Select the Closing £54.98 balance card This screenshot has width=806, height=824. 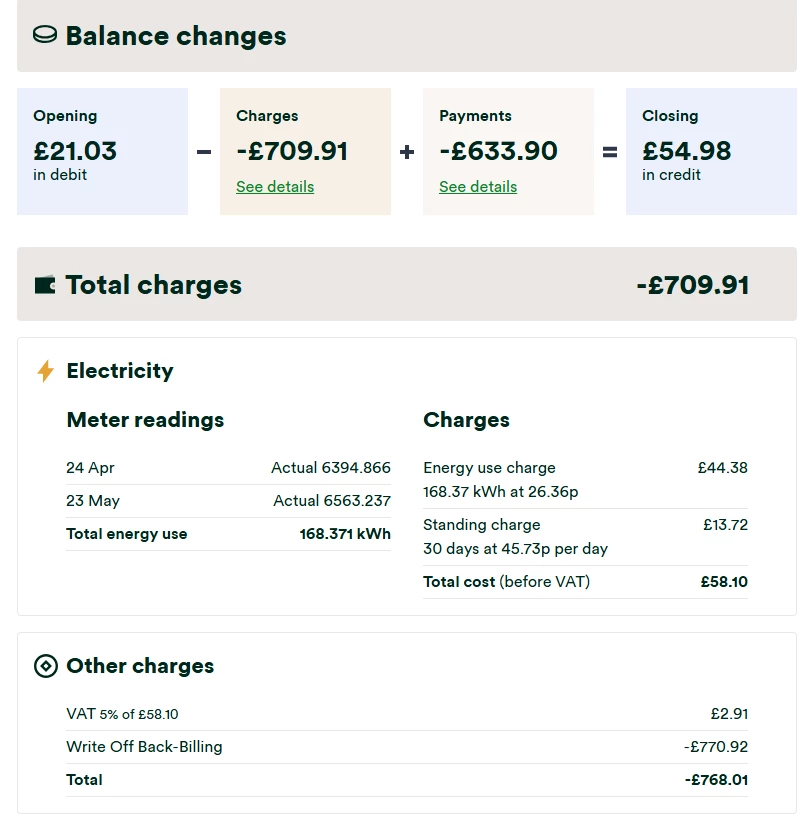pos(711,151)
